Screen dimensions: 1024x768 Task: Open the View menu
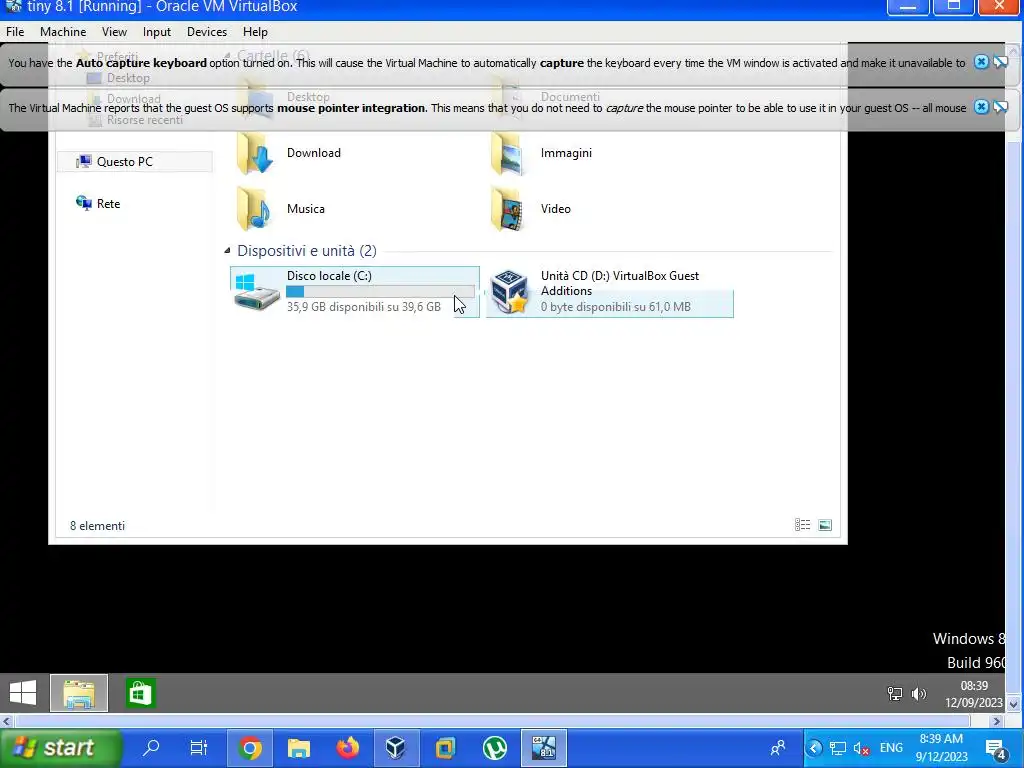tap(114, 31)
